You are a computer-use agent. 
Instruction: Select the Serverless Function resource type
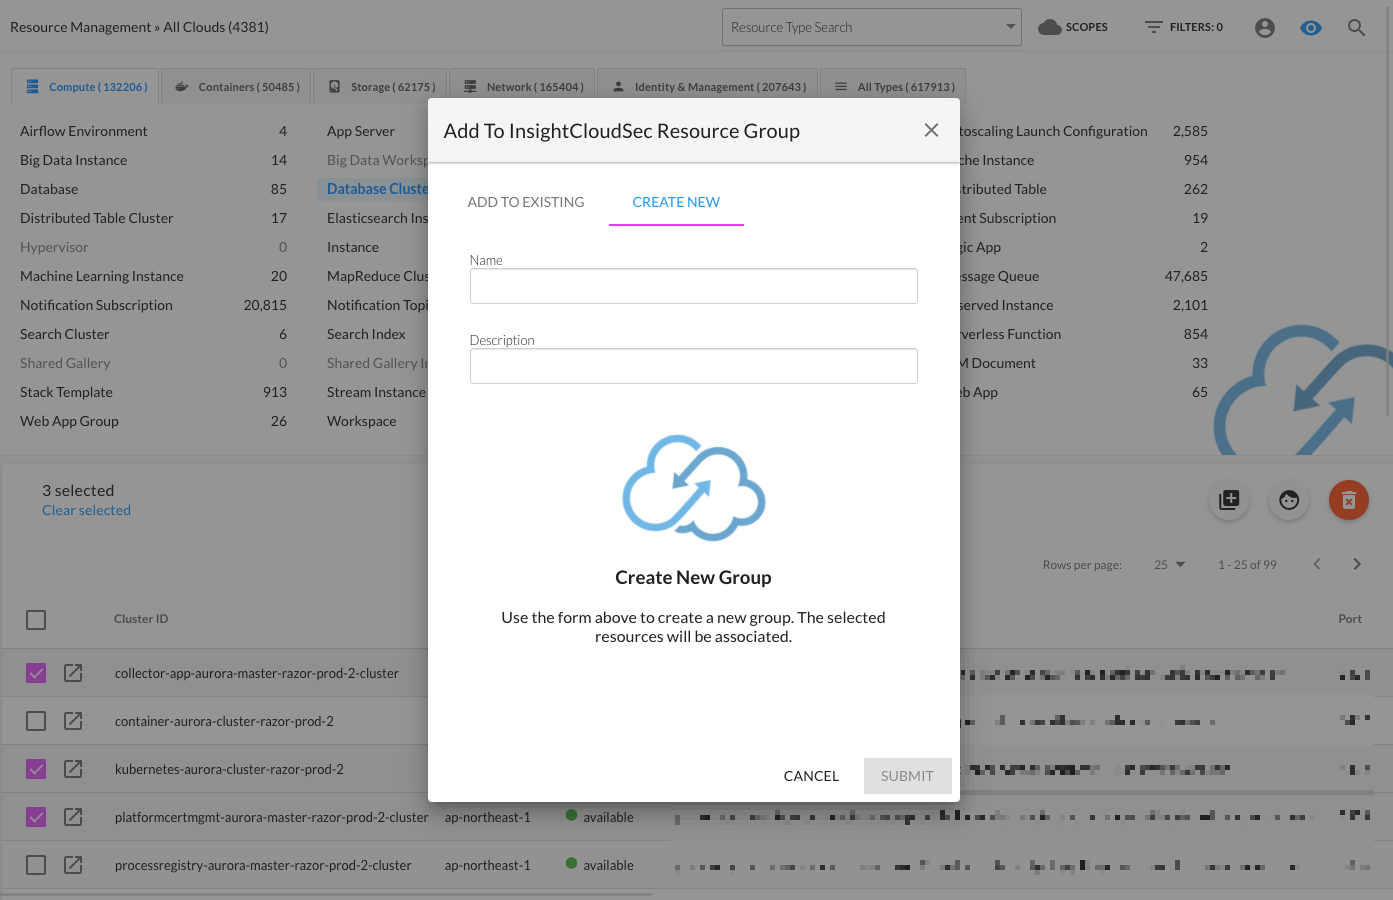pyautogui.click(x=1010, y=334)
